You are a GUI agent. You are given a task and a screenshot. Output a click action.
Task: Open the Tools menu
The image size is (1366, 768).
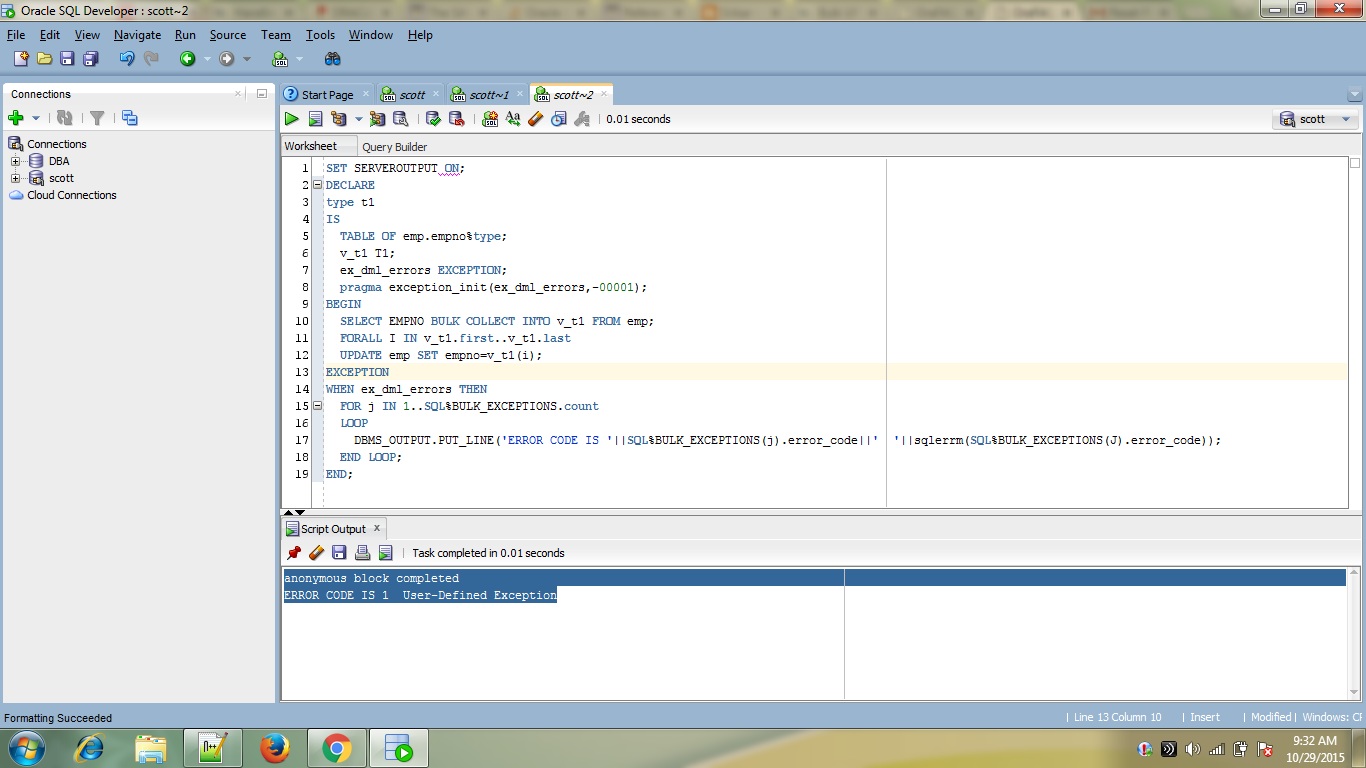point(320,35)
